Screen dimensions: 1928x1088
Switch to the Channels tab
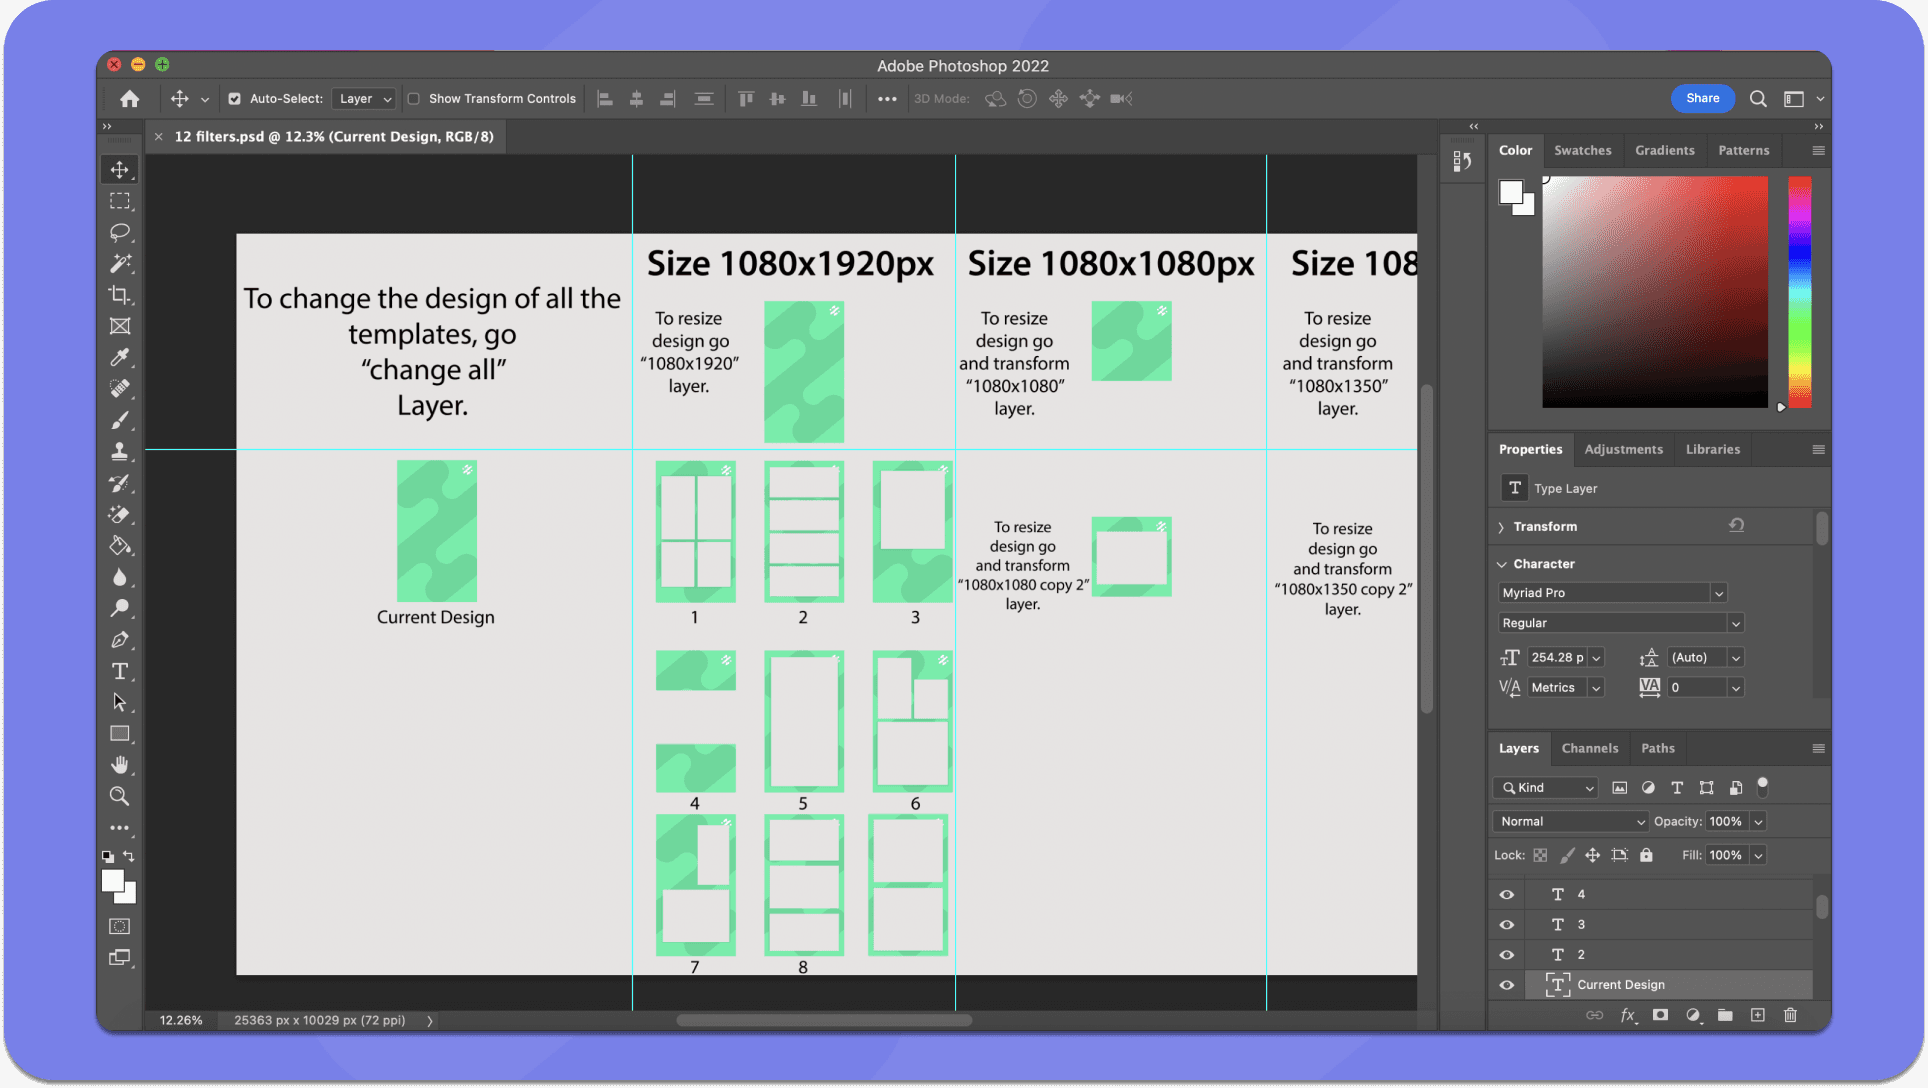click(x=1589, y=749)
